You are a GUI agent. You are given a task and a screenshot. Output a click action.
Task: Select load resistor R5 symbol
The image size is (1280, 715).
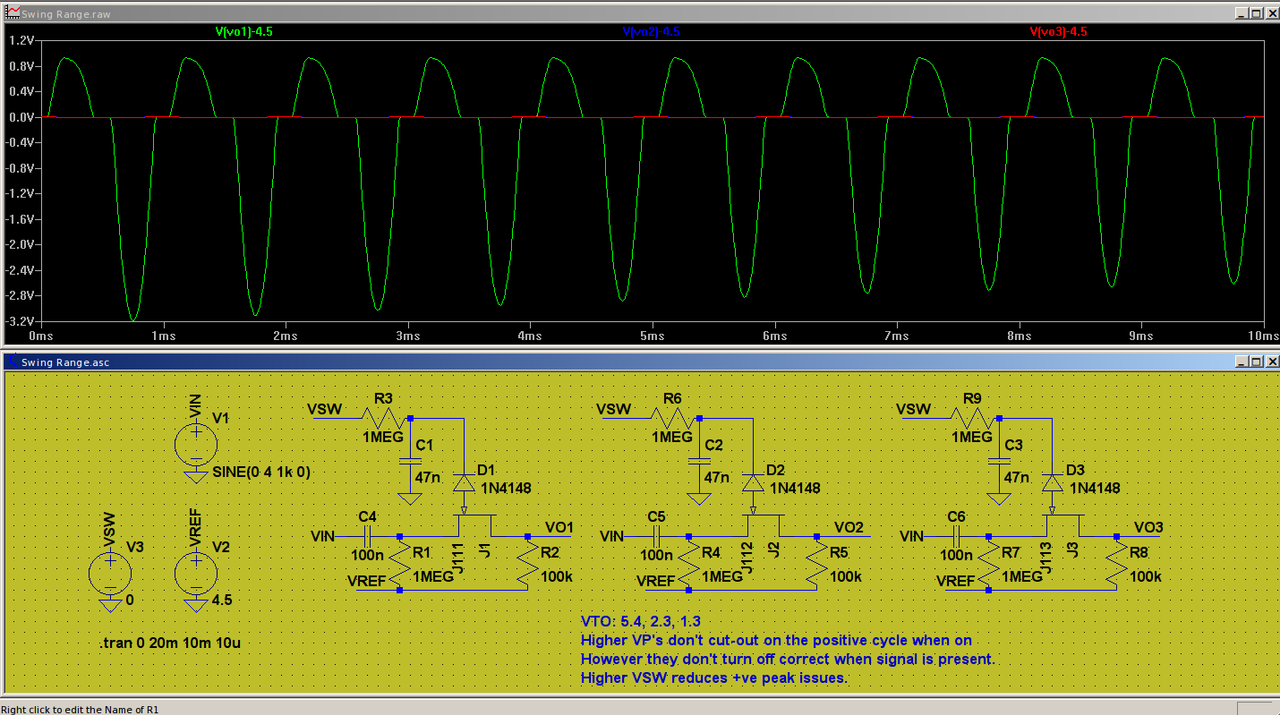click(817, 563)
